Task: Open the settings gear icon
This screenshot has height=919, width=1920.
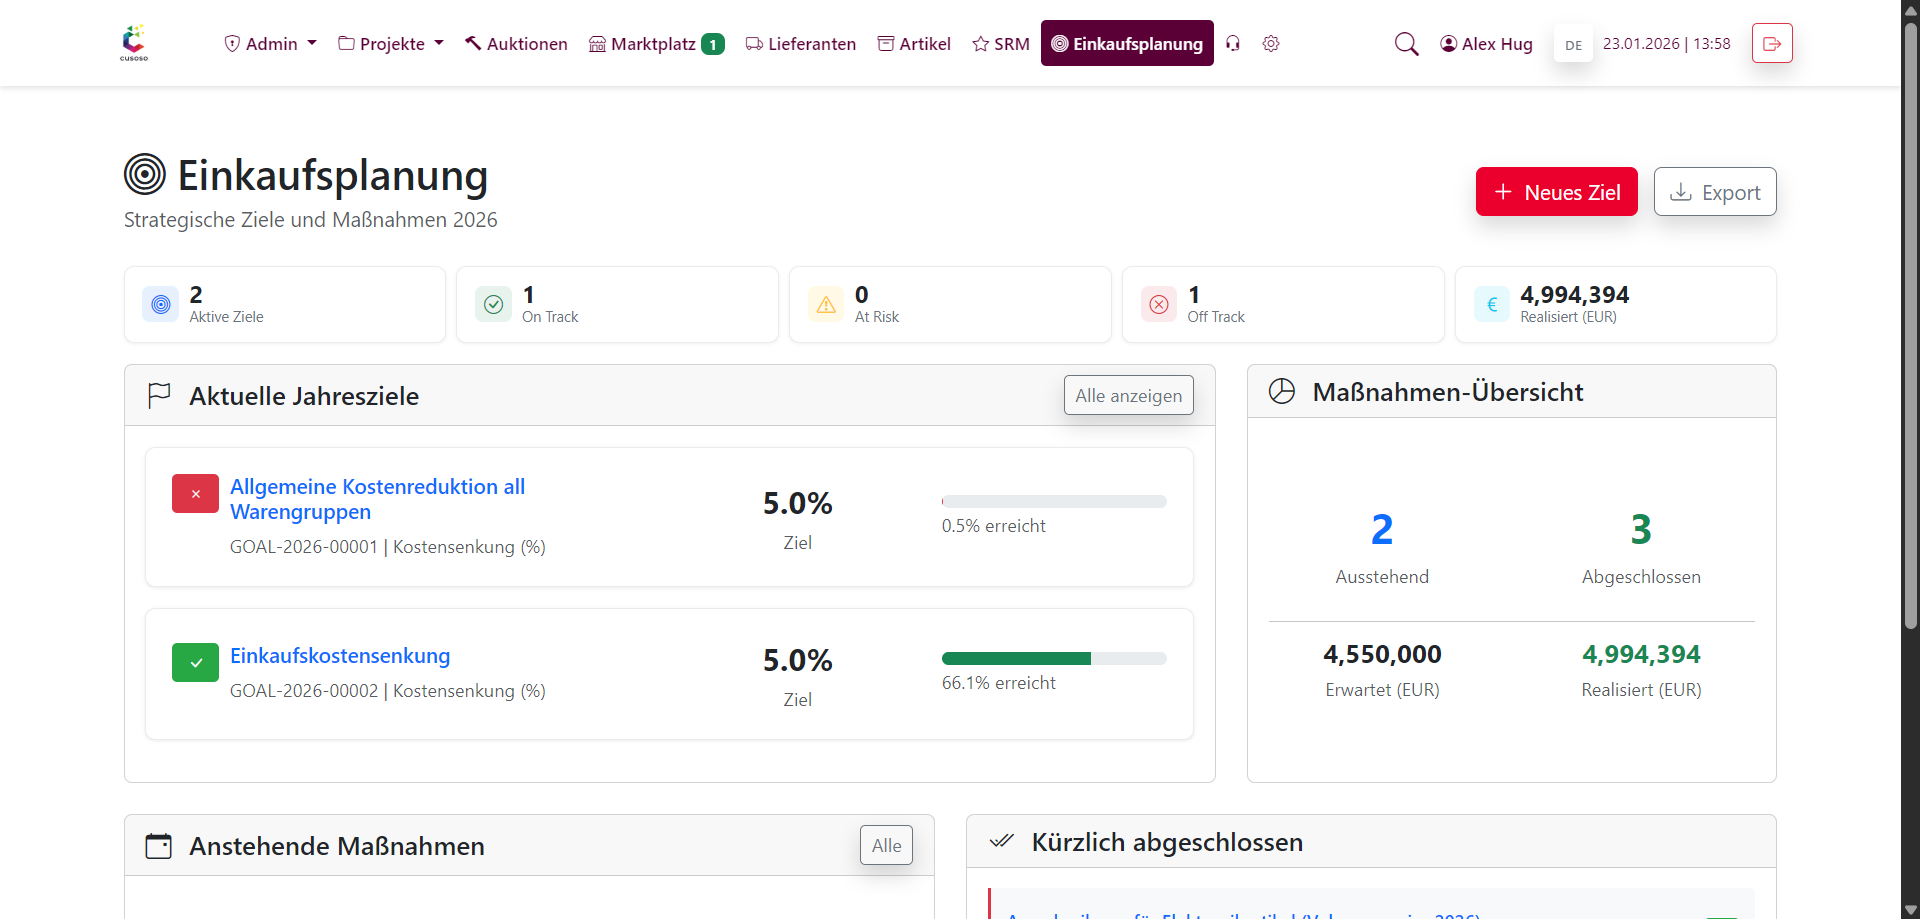Action: 1270,44
